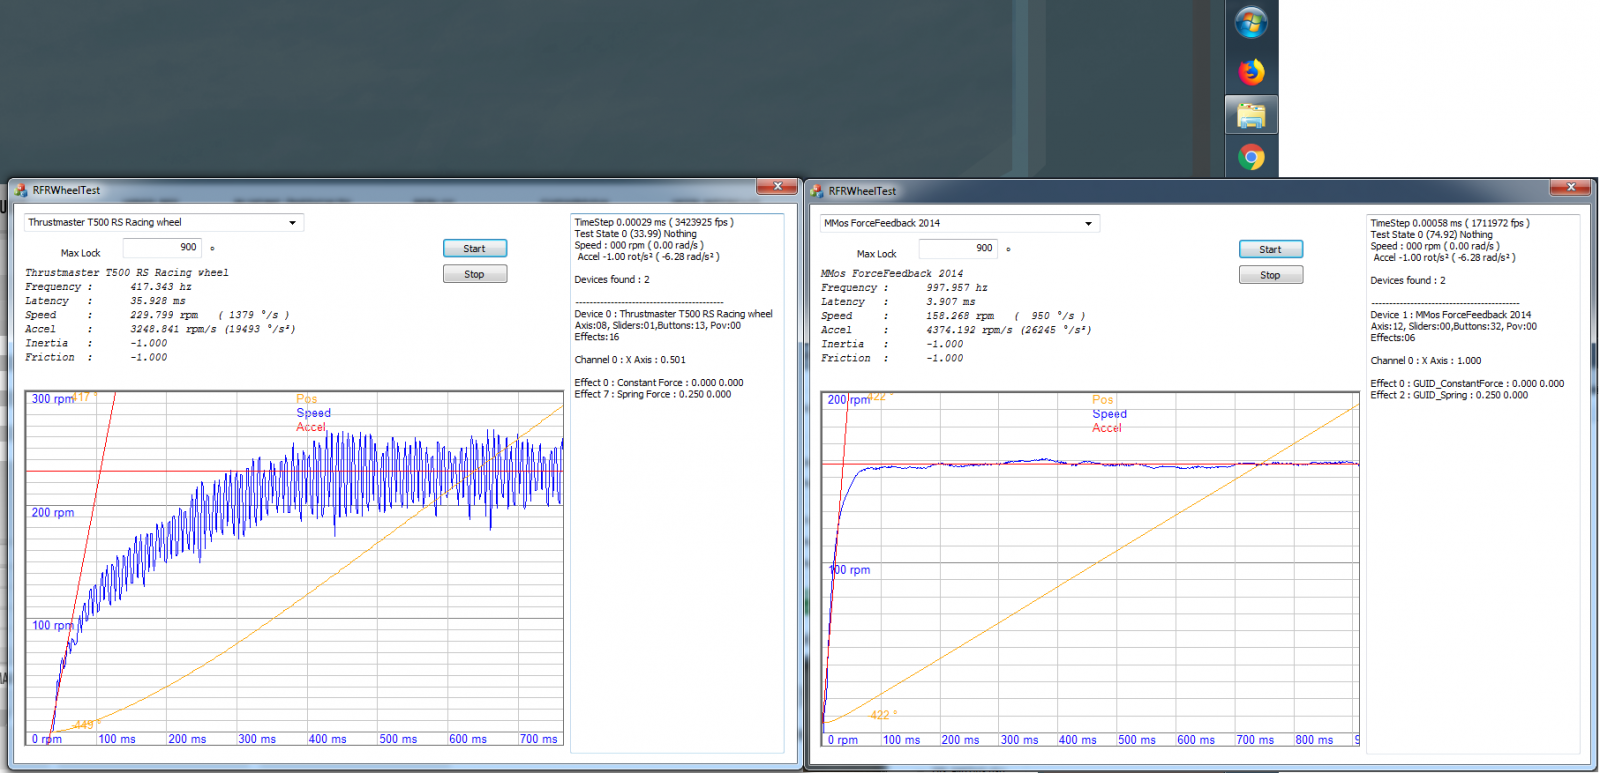Click Speed legend in Thrustmaster graph
The width and height of the screenshot is (1600, 773).
point(313,413)
